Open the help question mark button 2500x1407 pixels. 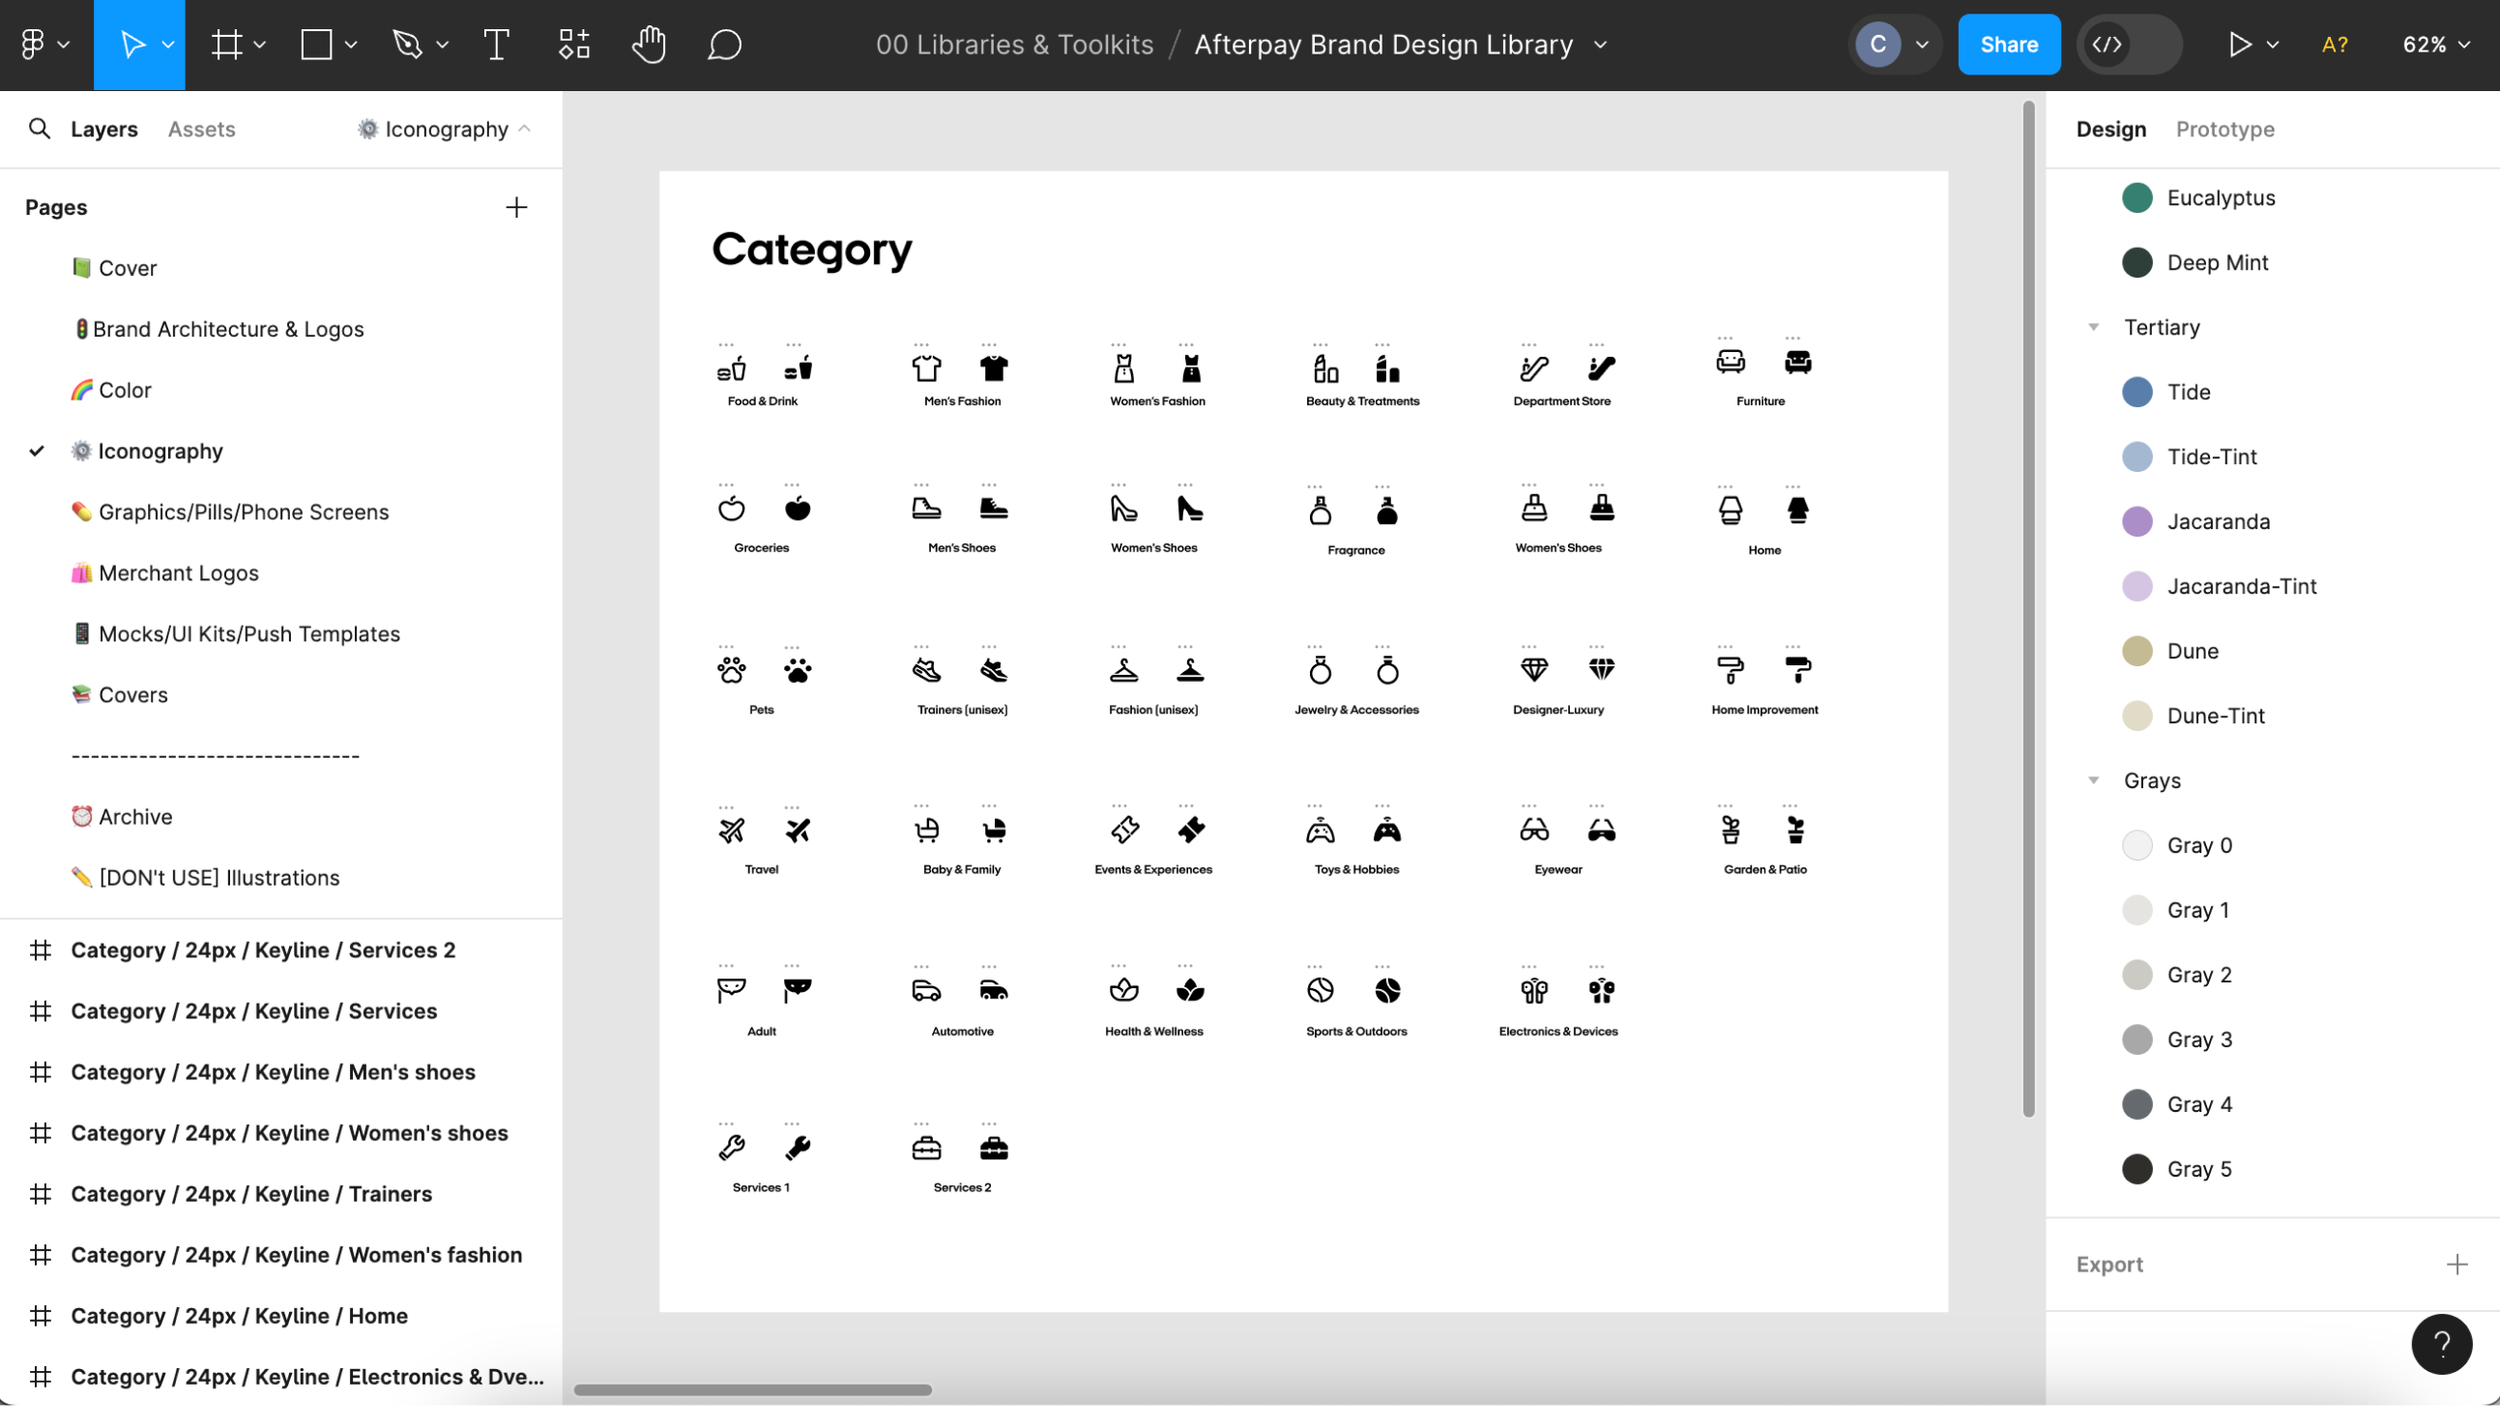2441,1344
